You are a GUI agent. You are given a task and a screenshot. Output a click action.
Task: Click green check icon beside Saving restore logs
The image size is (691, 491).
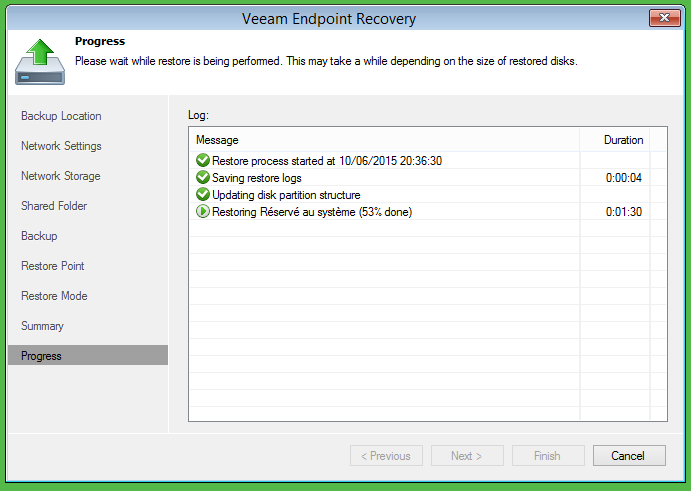pos(203,177)
